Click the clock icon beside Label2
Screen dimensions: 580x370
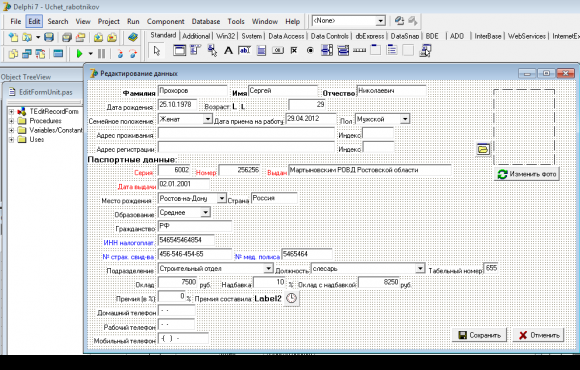[x=291, y=298]
